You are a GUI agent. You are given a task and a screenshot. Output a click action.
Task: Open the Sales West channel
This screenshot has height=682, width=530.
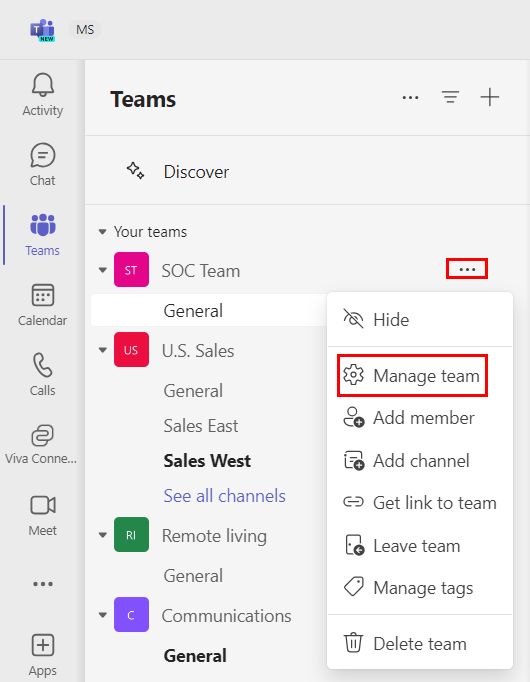pos(207,461)
